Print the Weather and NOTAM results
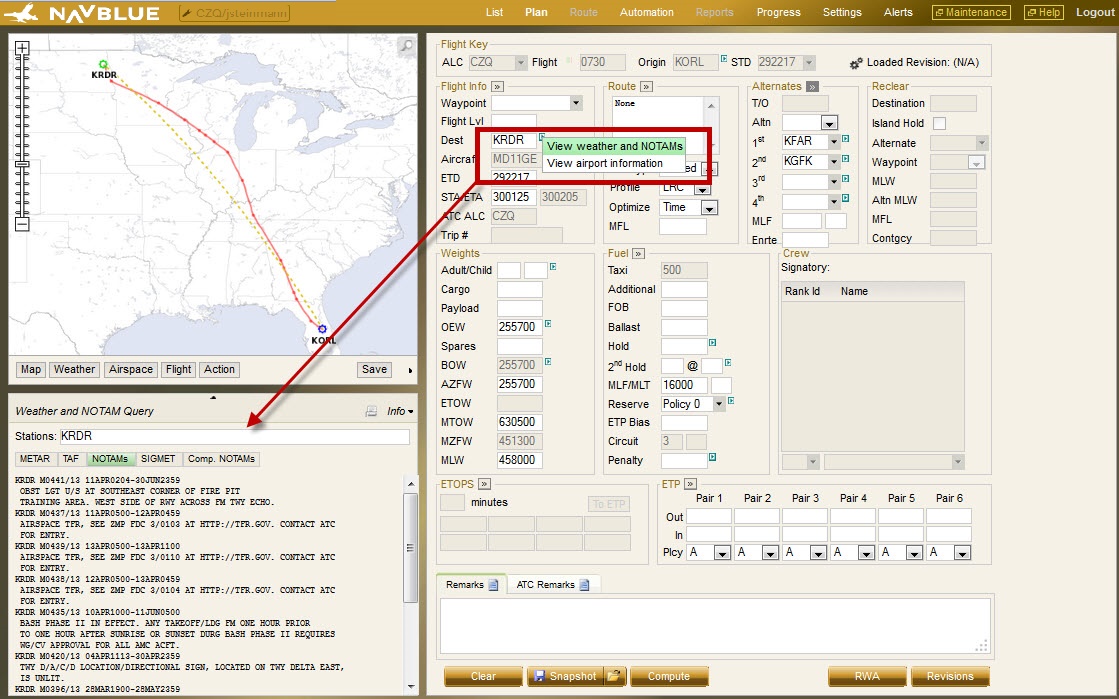This screenshot has width=1119, height=699. tap(371, 410)
